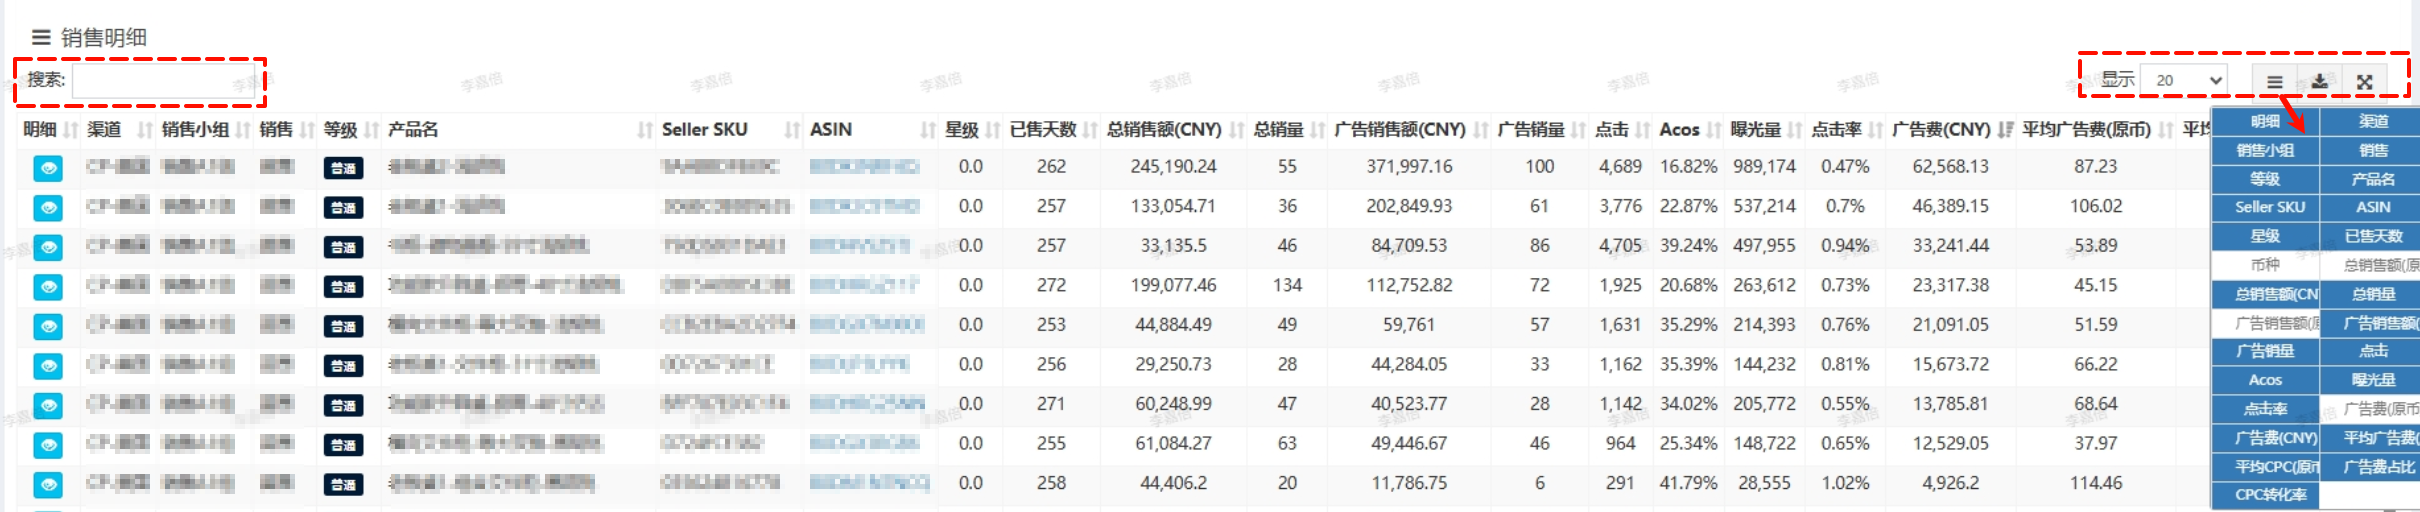Click the sort arrows beside ASIN header
The height and width of the screenshot is (512, 2420).
[927, 130]
